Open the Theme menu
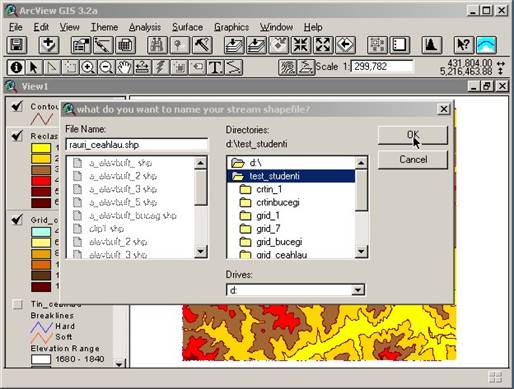Viewport: 514px width, 389px height. (104, 27)
